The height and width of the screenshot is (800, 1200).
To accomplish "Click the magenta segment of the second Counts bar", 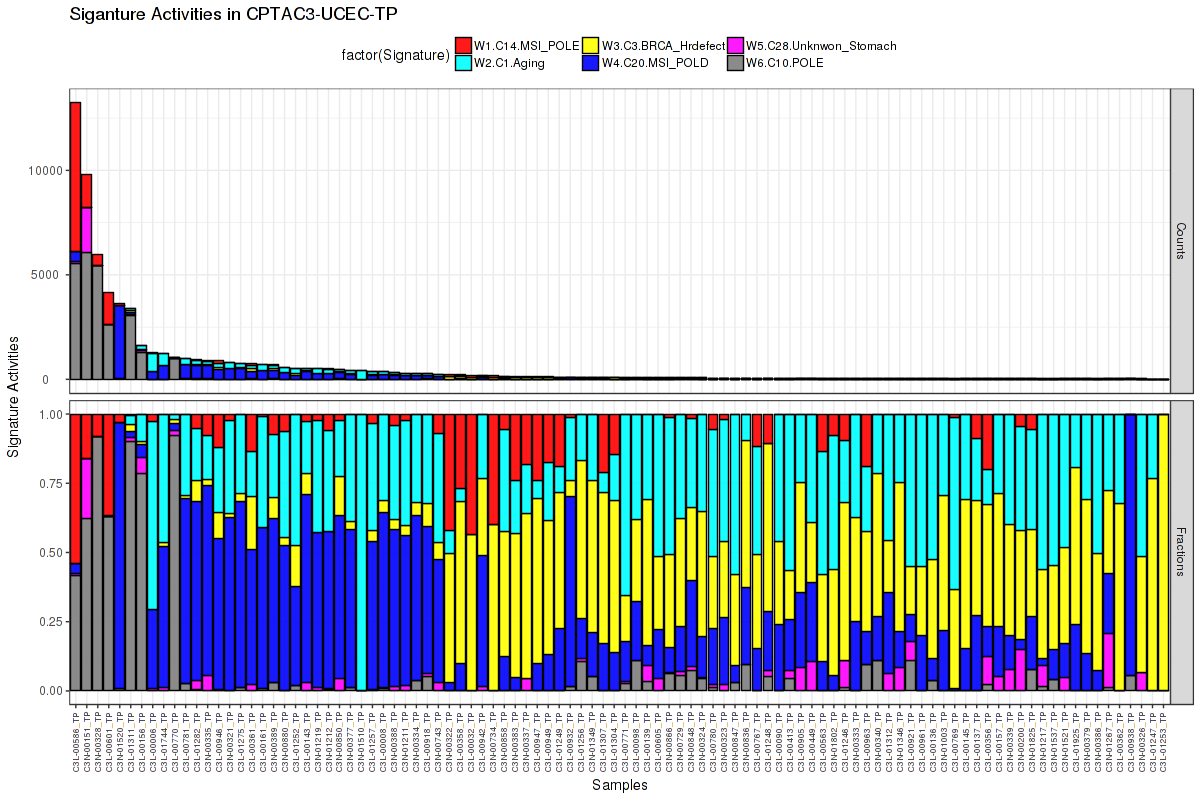I will click(87, 230).
